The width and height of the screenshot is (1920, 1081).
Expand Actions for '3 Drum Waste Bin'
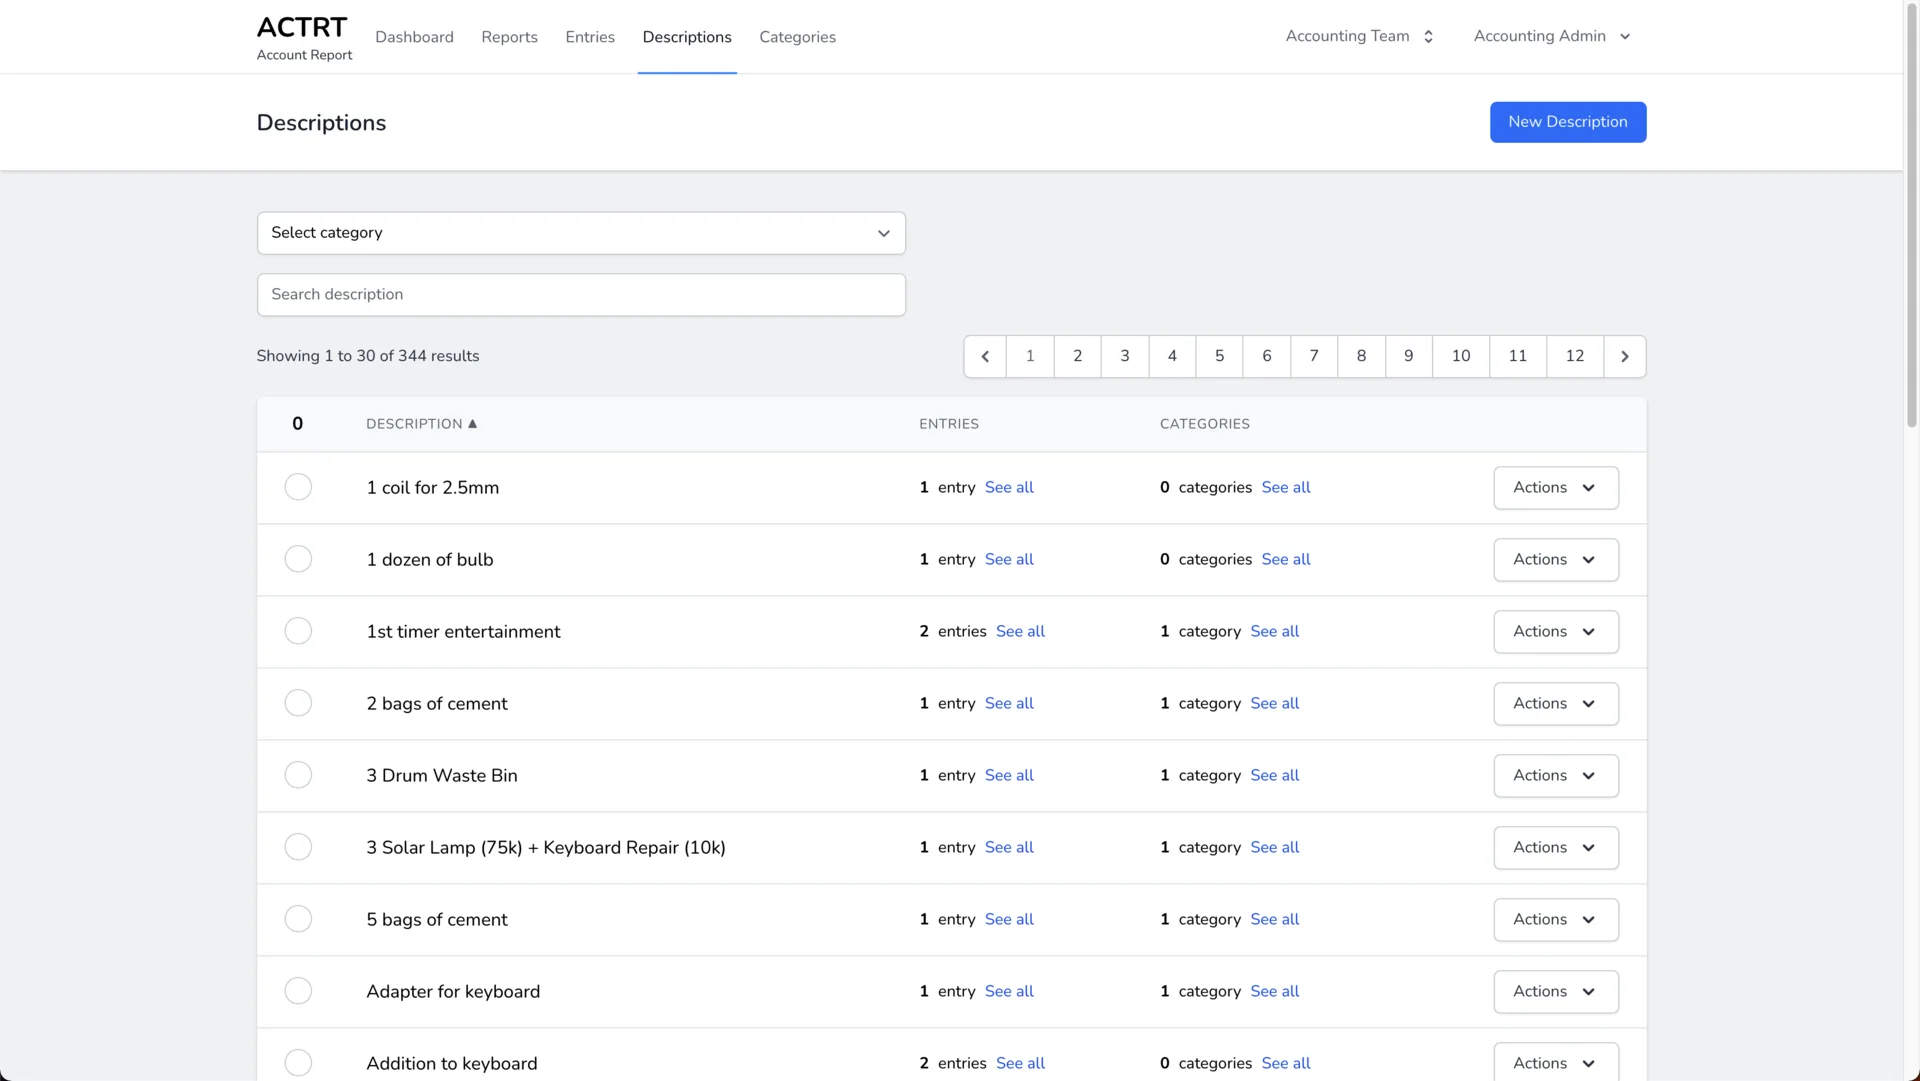(x=1556, y=776)
